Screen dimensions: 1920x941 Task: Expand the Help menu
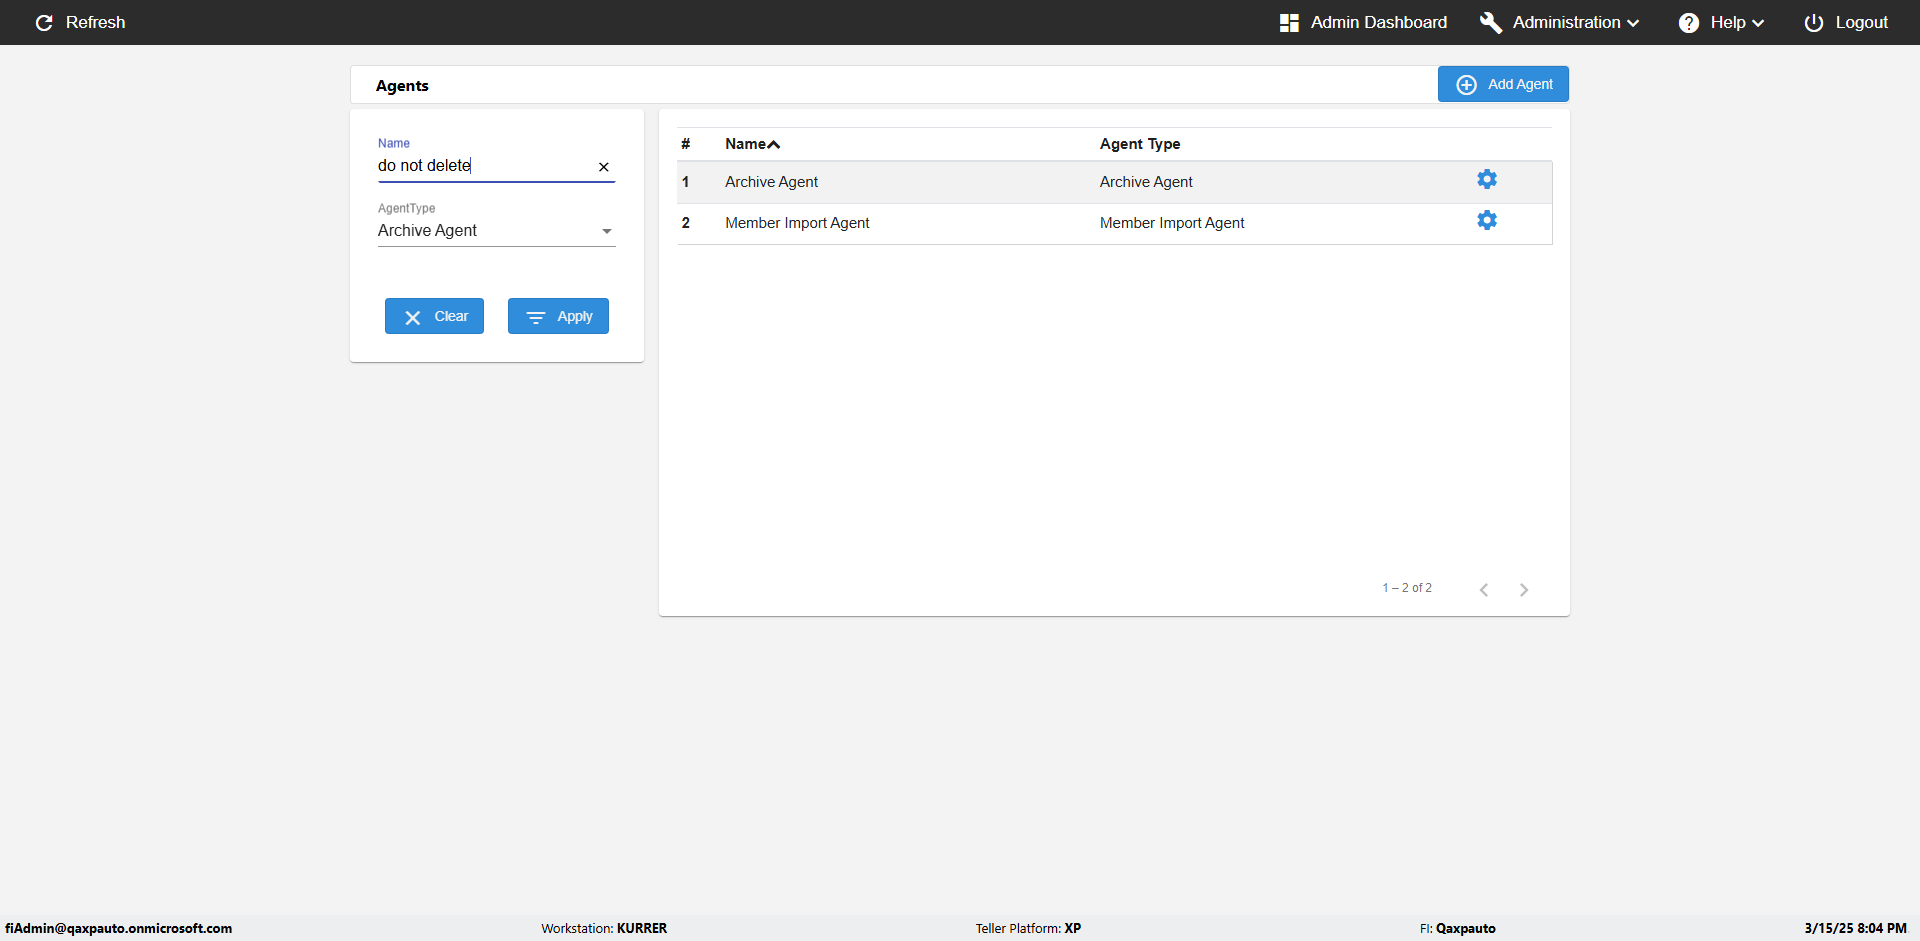click(x=1721, y=22)
